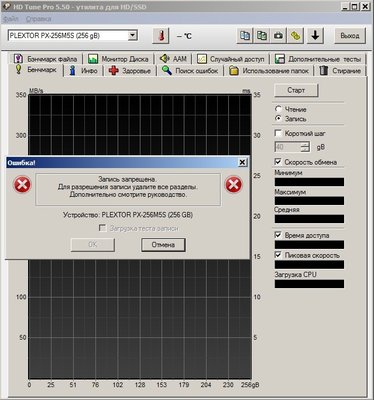The height and width of the screenshot is (400, 374).
Task: Open the Здоровье tab with red cross
Action: coord(130,71)
